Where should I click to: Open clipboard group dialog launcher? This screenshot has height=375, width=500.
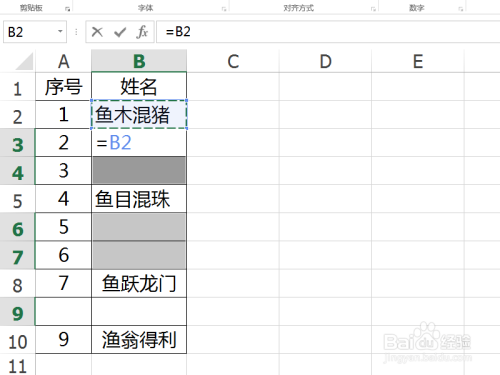click(x=67, y=9)
